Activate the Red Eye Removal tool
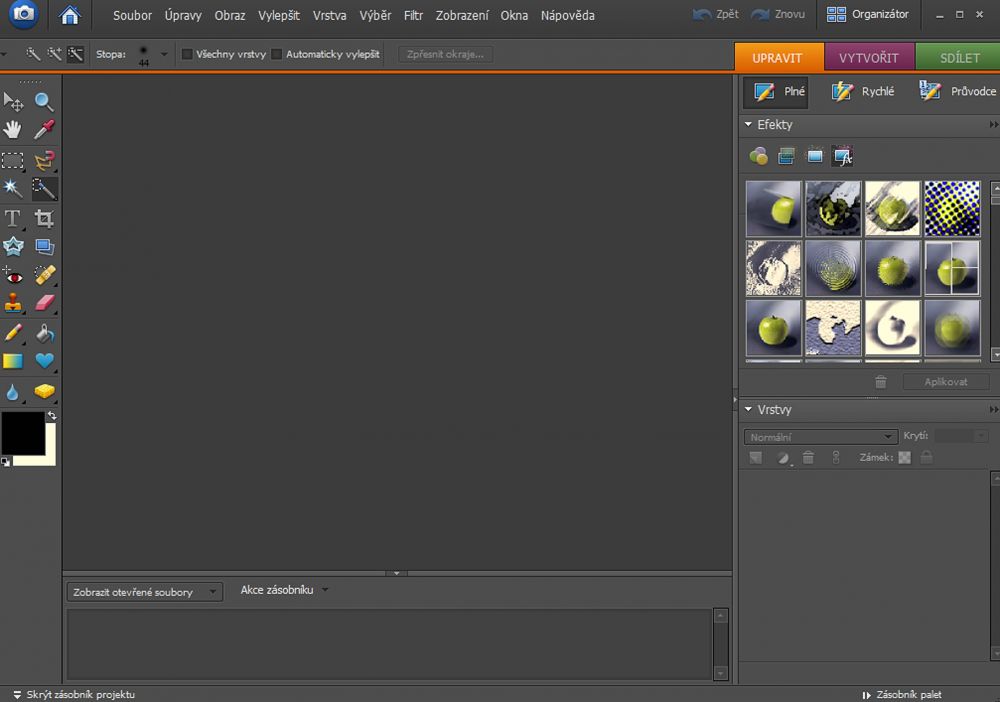1000x702 pixels. point(13,274)
